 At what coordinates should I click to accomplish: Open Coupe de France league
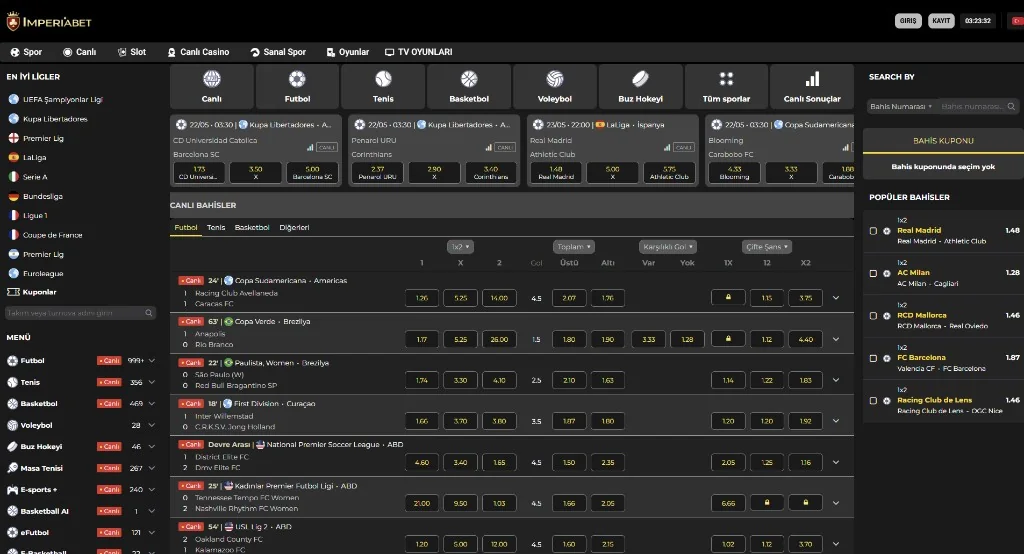(x=45, y=235)
